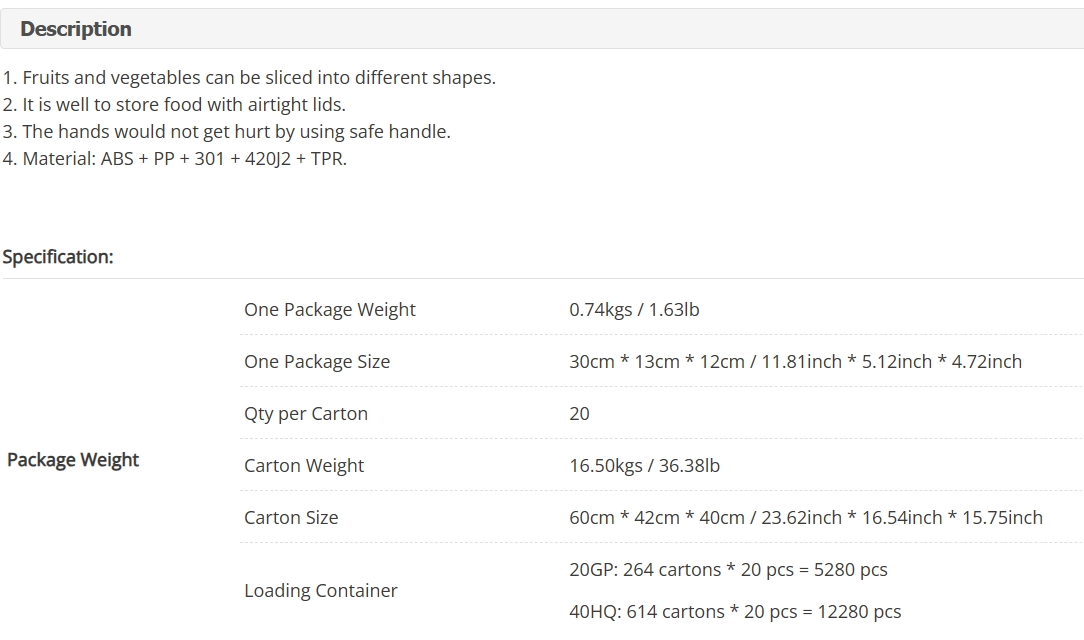Click the safe handle description line
This screenshot has height=640, width=1084.
tap(226, 131)
